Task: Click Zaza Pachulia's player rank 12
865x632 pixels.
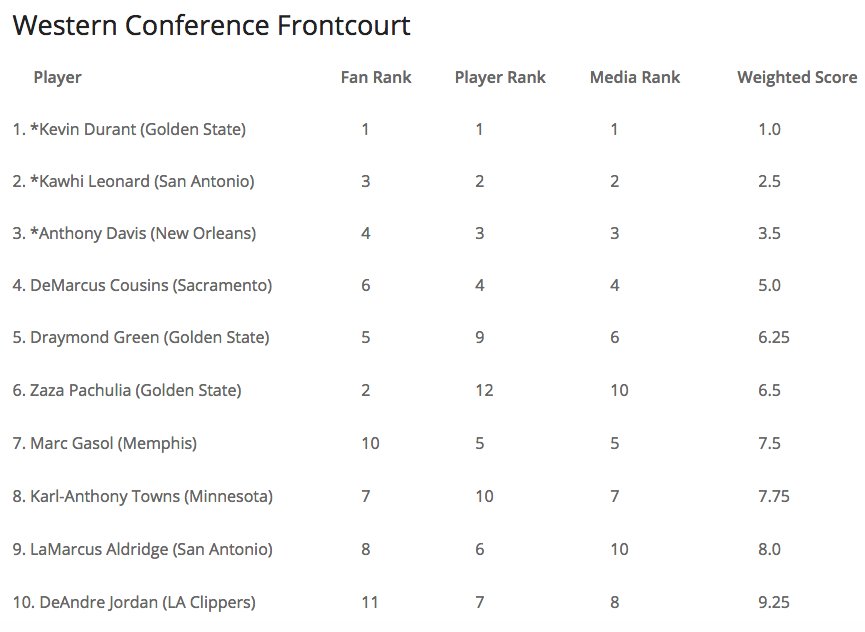Action: click(x=484, y=390)
